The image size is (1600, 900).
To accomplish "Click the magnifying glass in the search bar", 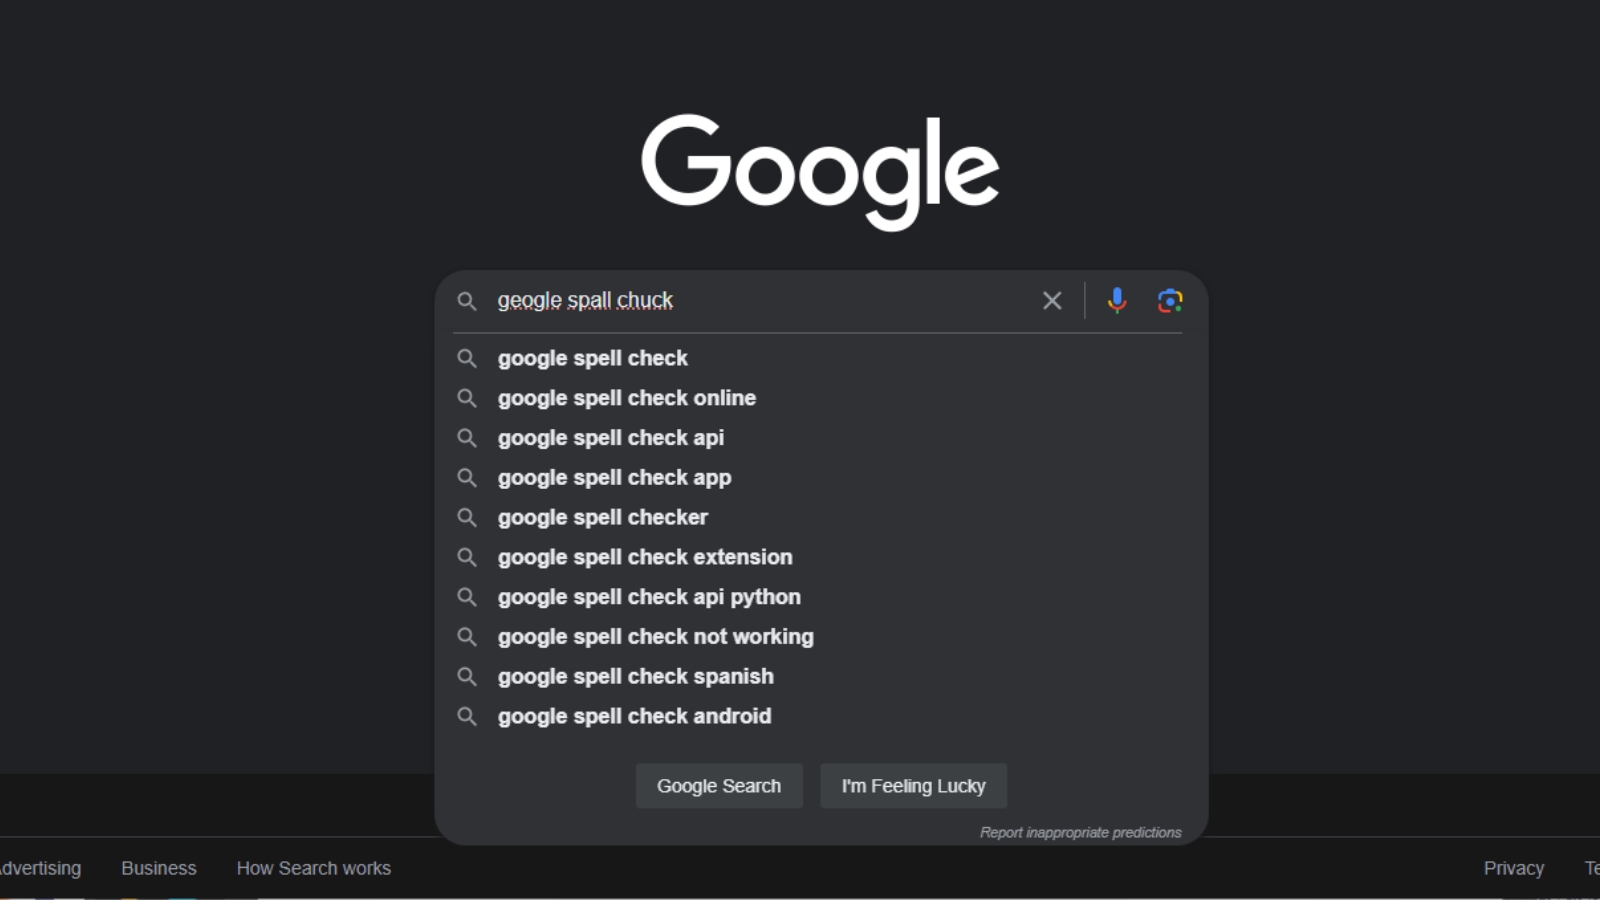I will pos(467,301).
